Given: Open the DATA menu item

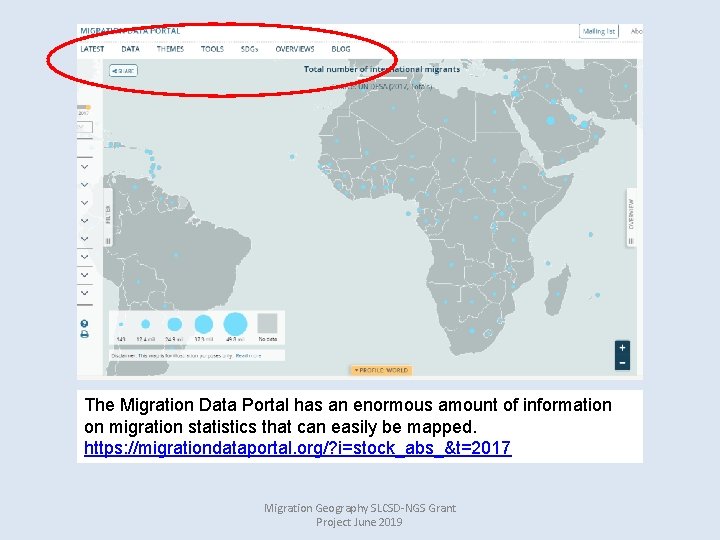Looking at the screenshot, I should pyautogui.click(x=130, y=49).
